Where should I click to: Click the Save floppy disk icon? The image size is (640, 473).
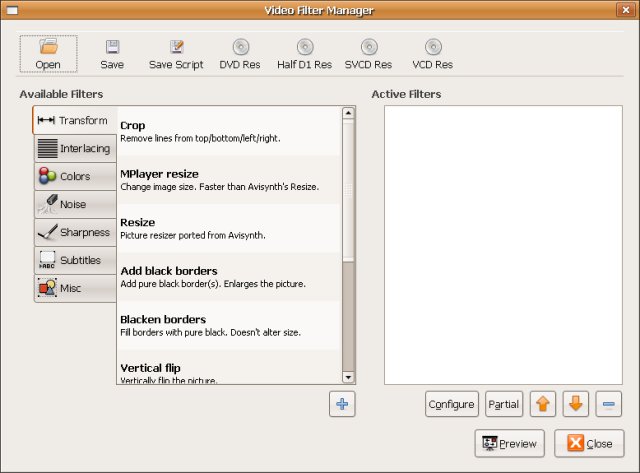coord(112,47)
